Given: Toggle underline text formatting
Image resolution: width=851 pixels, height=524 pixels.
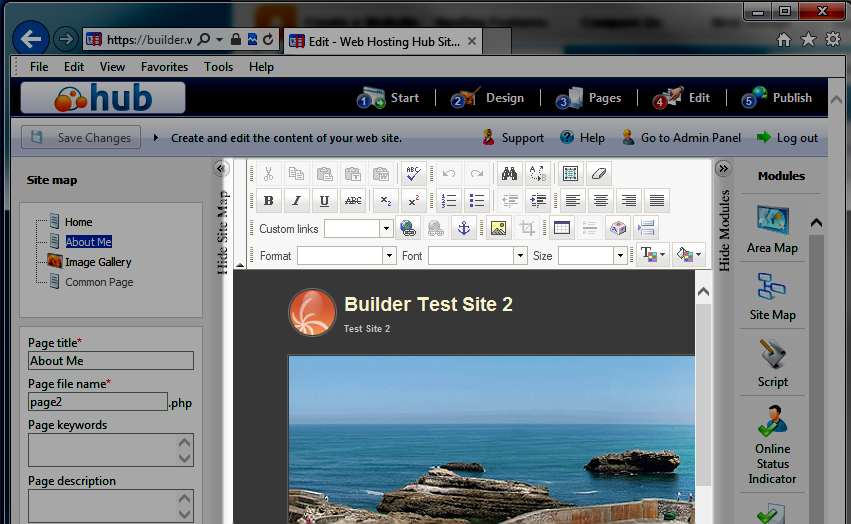Looking at the screenshot, I should pos(324,201).
